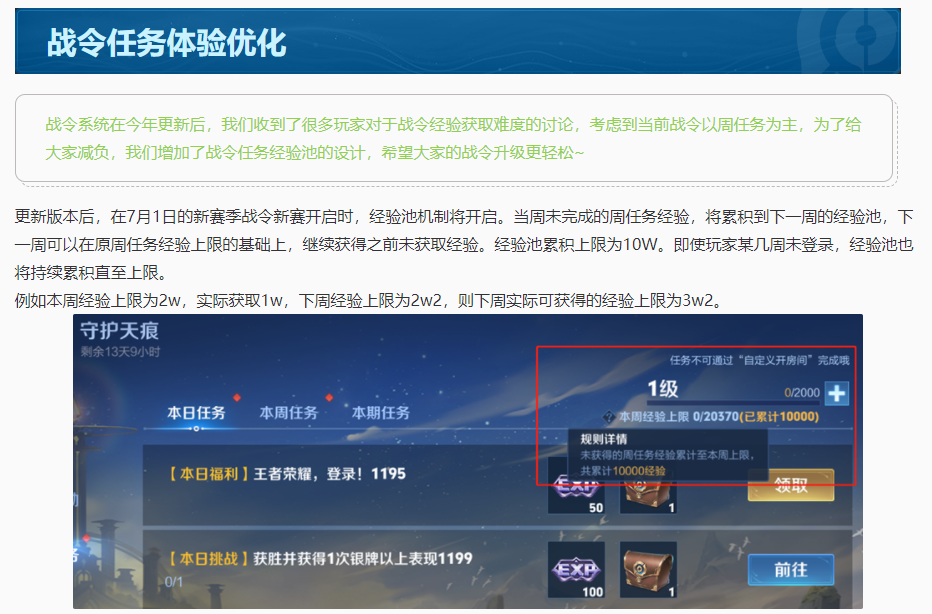932x614 pixels.
Task: Click the 战令任务体验优化 header banner
Action: pyautogui.click(x=458, y=41)
